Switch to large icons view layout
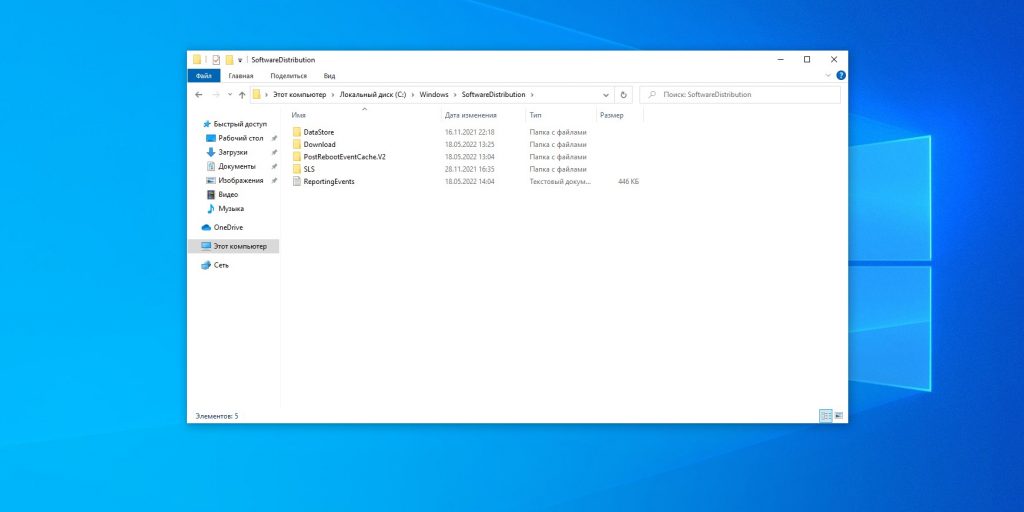The image size is (1024, 512). 839,415
